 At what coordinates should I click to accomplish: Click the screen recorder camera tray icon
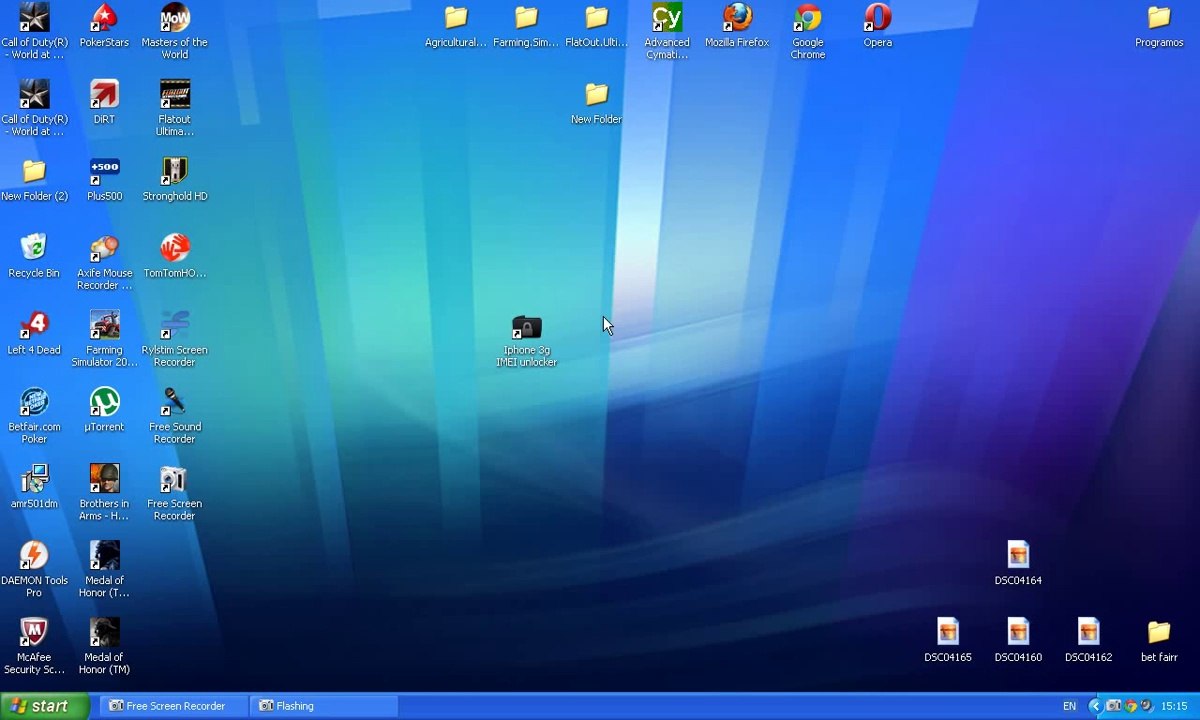click(1114, 706)
